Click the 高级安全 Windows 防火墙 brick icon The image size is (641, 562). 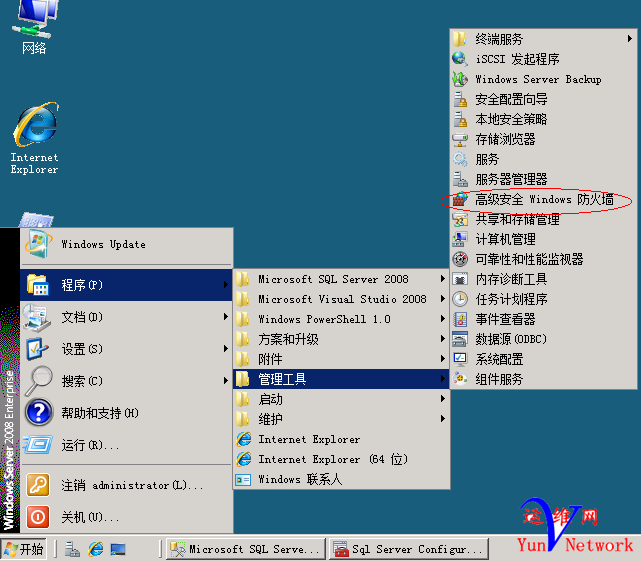pyautogui.click(x=460, y=199)
